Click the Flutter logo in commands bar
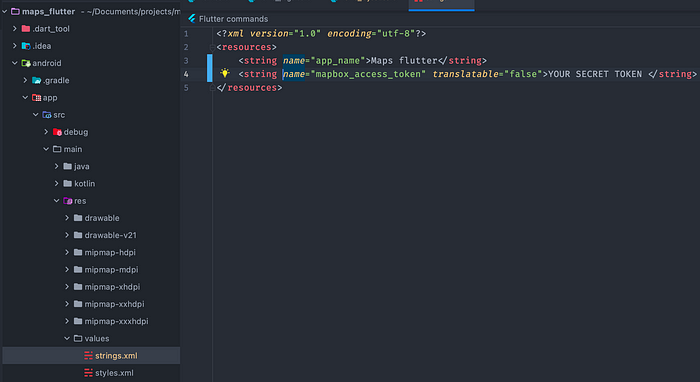Viewport: 700px width, 382px height. pos(192,18)
